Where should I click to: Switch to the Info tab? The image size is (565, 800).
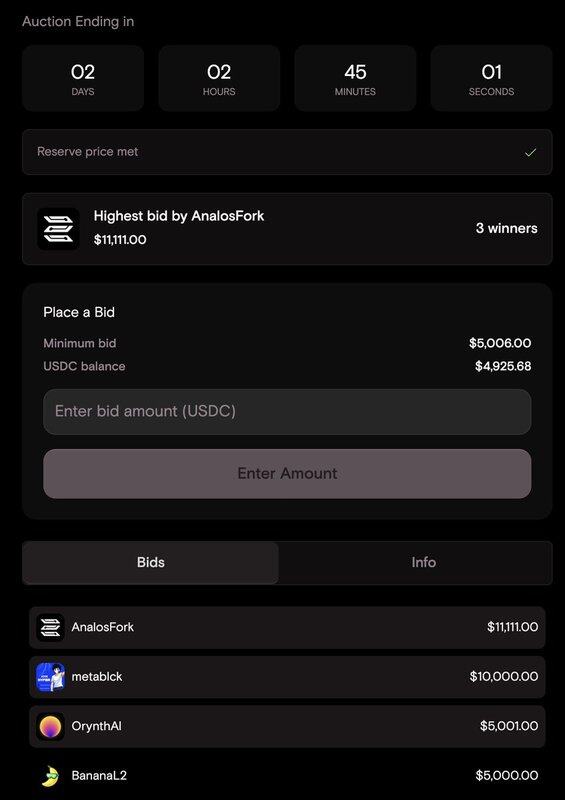point(424,562)
